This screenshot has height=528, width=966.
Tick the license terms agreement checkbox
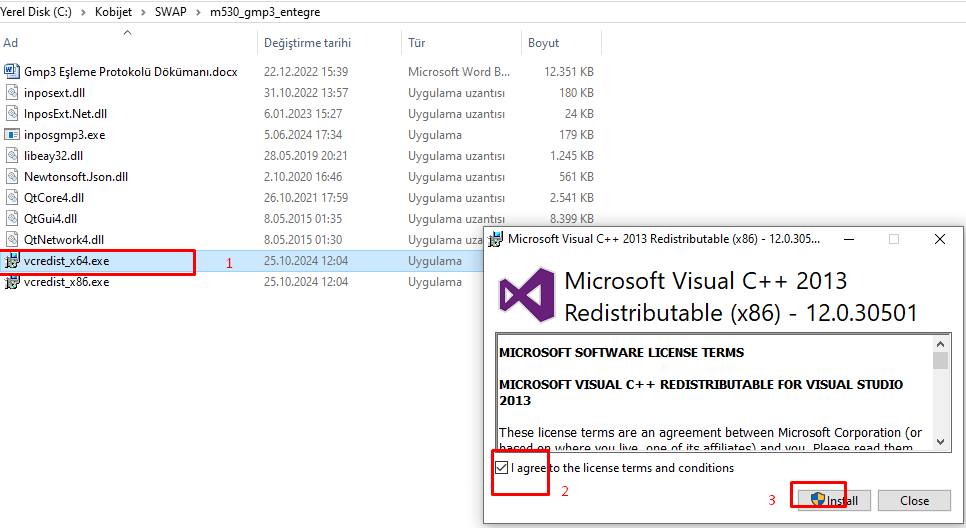click(502, 468)
